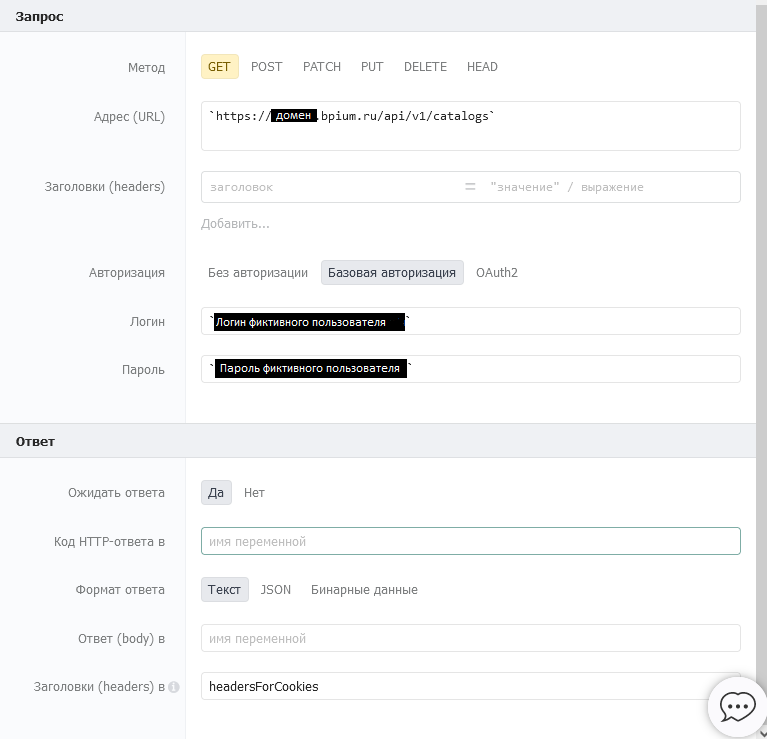Screen dimensions: 767x739
Task: Click the Пароль input field
Action: point(471,369)
